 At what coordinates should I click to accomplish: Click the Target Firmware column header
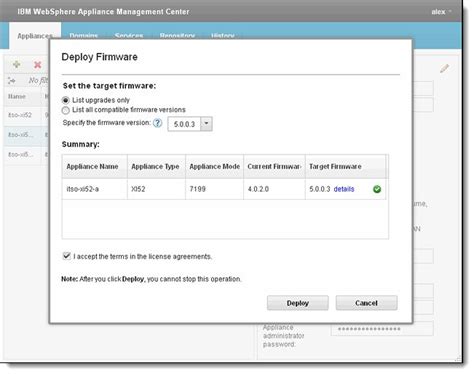(345, 166)
